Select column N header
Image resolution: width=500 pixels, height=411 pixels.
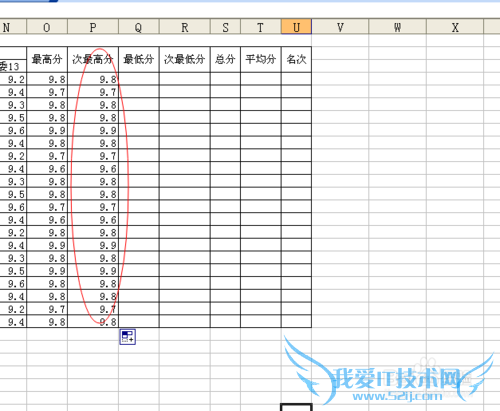tap(13, 27)
